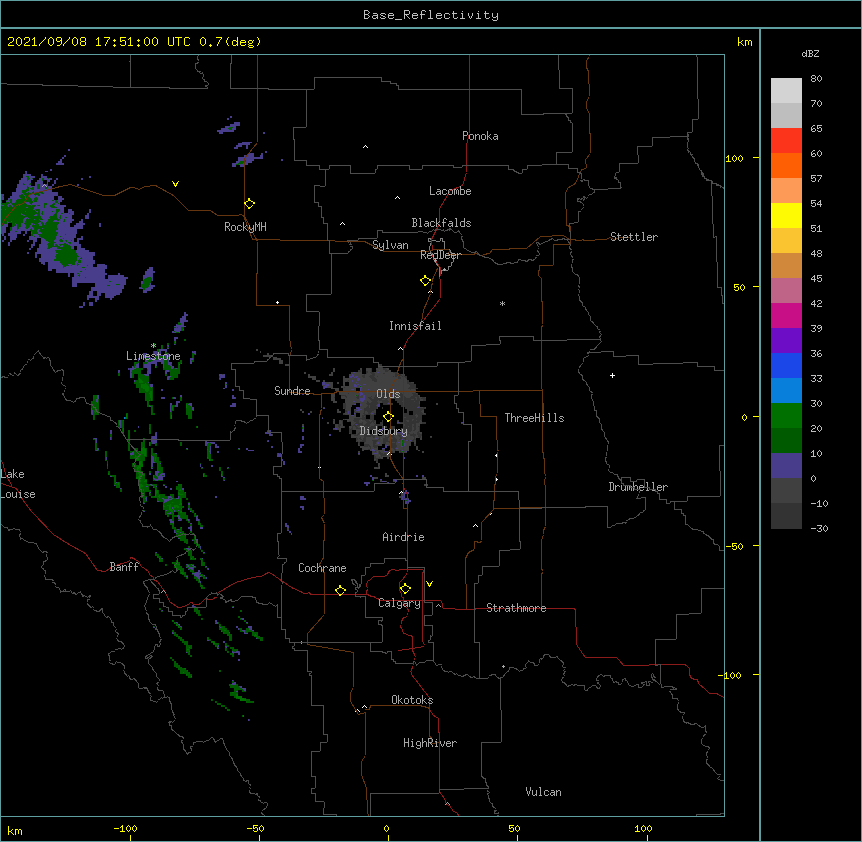Screen dimensions: 862x842
Task: Click the magenta 42 dBZ legend swatch
Action: point(786,315)
